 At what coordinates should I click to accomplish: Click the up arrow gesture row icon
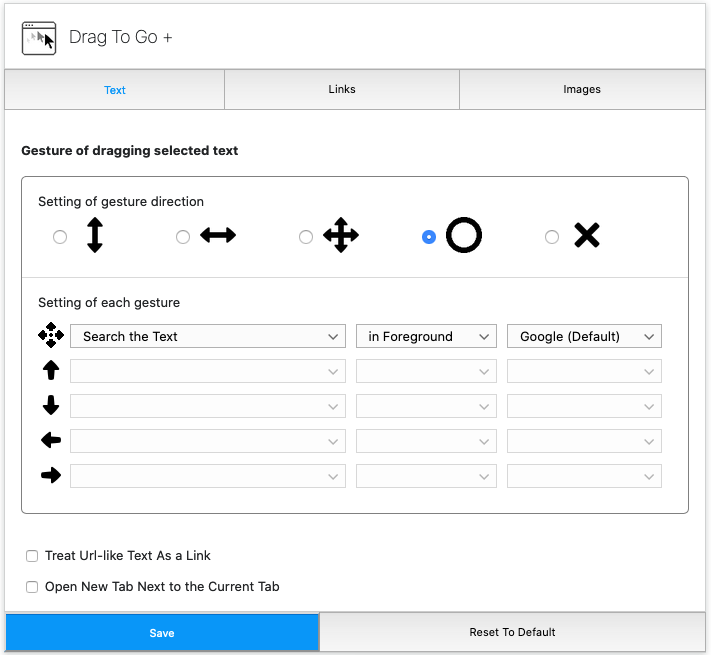click(x=51, y=370)
